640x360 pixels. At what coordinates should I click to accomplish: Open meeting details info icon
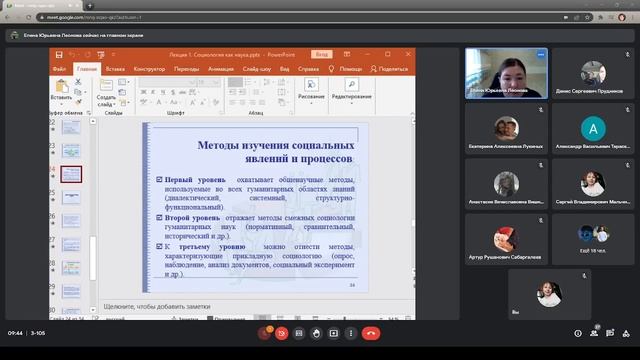click(578, 333)
